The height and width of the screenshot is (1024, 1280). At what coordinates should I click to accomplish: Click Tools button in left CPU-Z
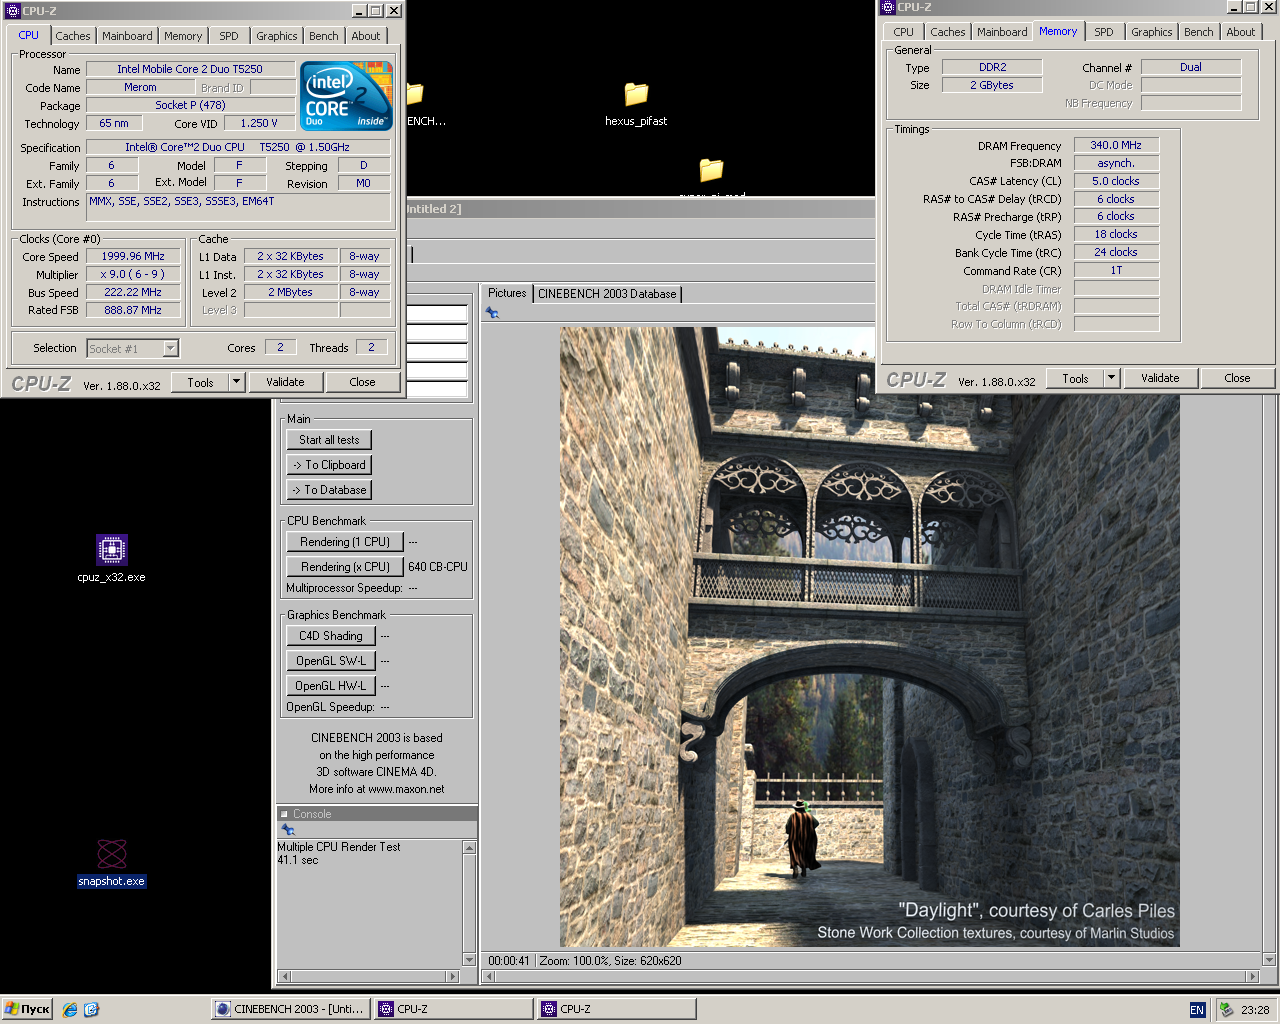(200, 382)
